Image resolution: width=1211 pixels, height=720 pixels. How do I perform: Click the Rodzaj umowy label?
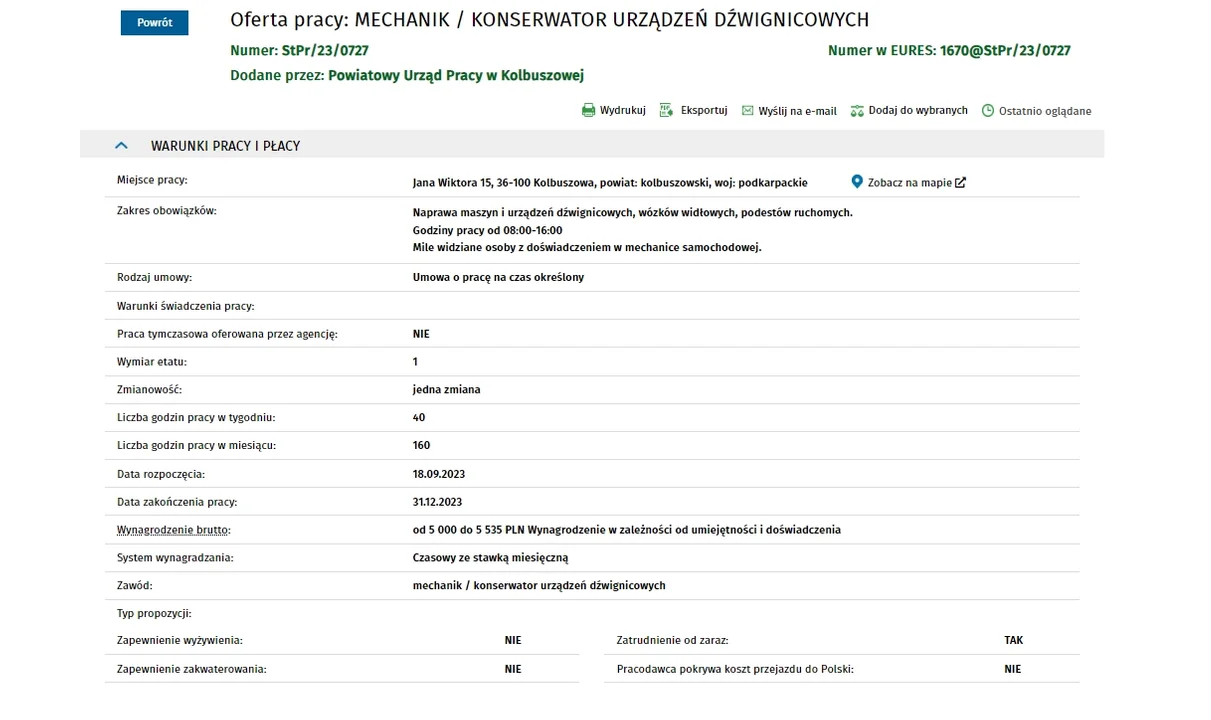[154, 277]
